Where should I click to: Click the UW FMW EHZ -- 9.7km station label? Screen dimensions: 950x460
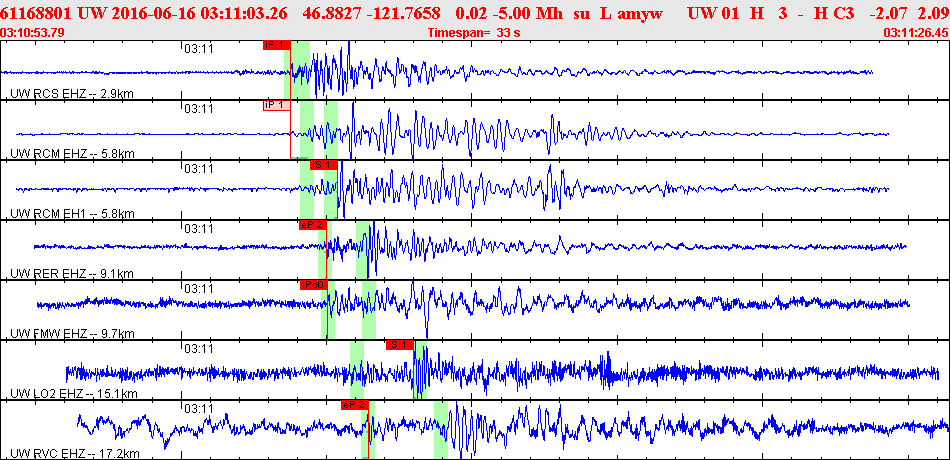(72, 333)
